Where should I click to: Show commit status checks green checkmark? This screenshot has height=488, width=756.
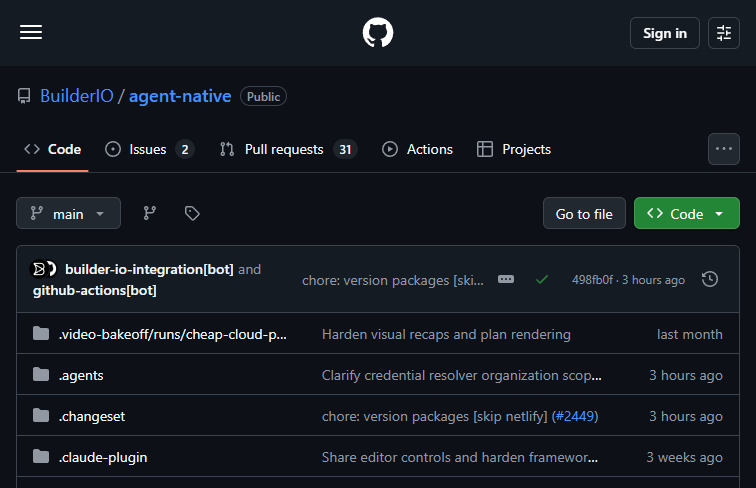(x=542, y=279)
